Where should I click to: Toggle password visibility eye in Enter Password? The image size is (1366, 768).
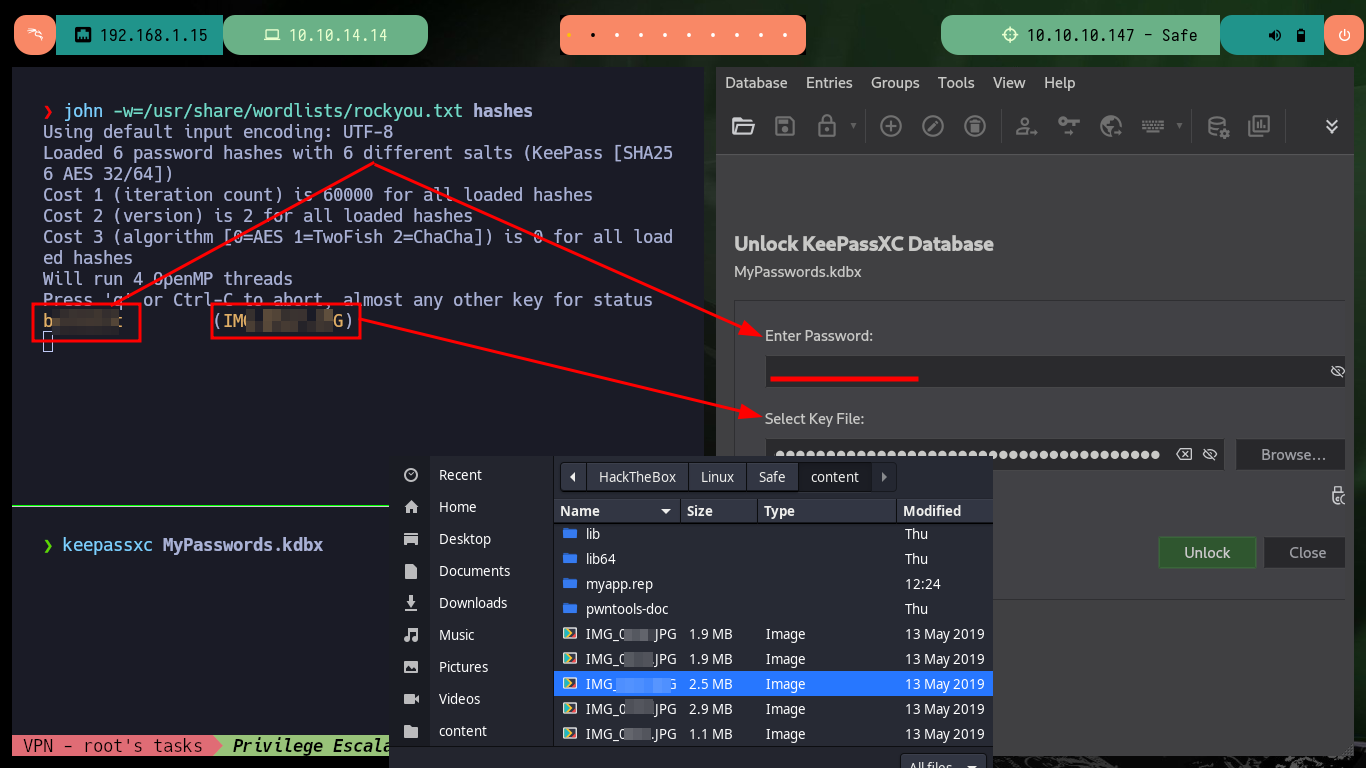[x=1337, y=371]
